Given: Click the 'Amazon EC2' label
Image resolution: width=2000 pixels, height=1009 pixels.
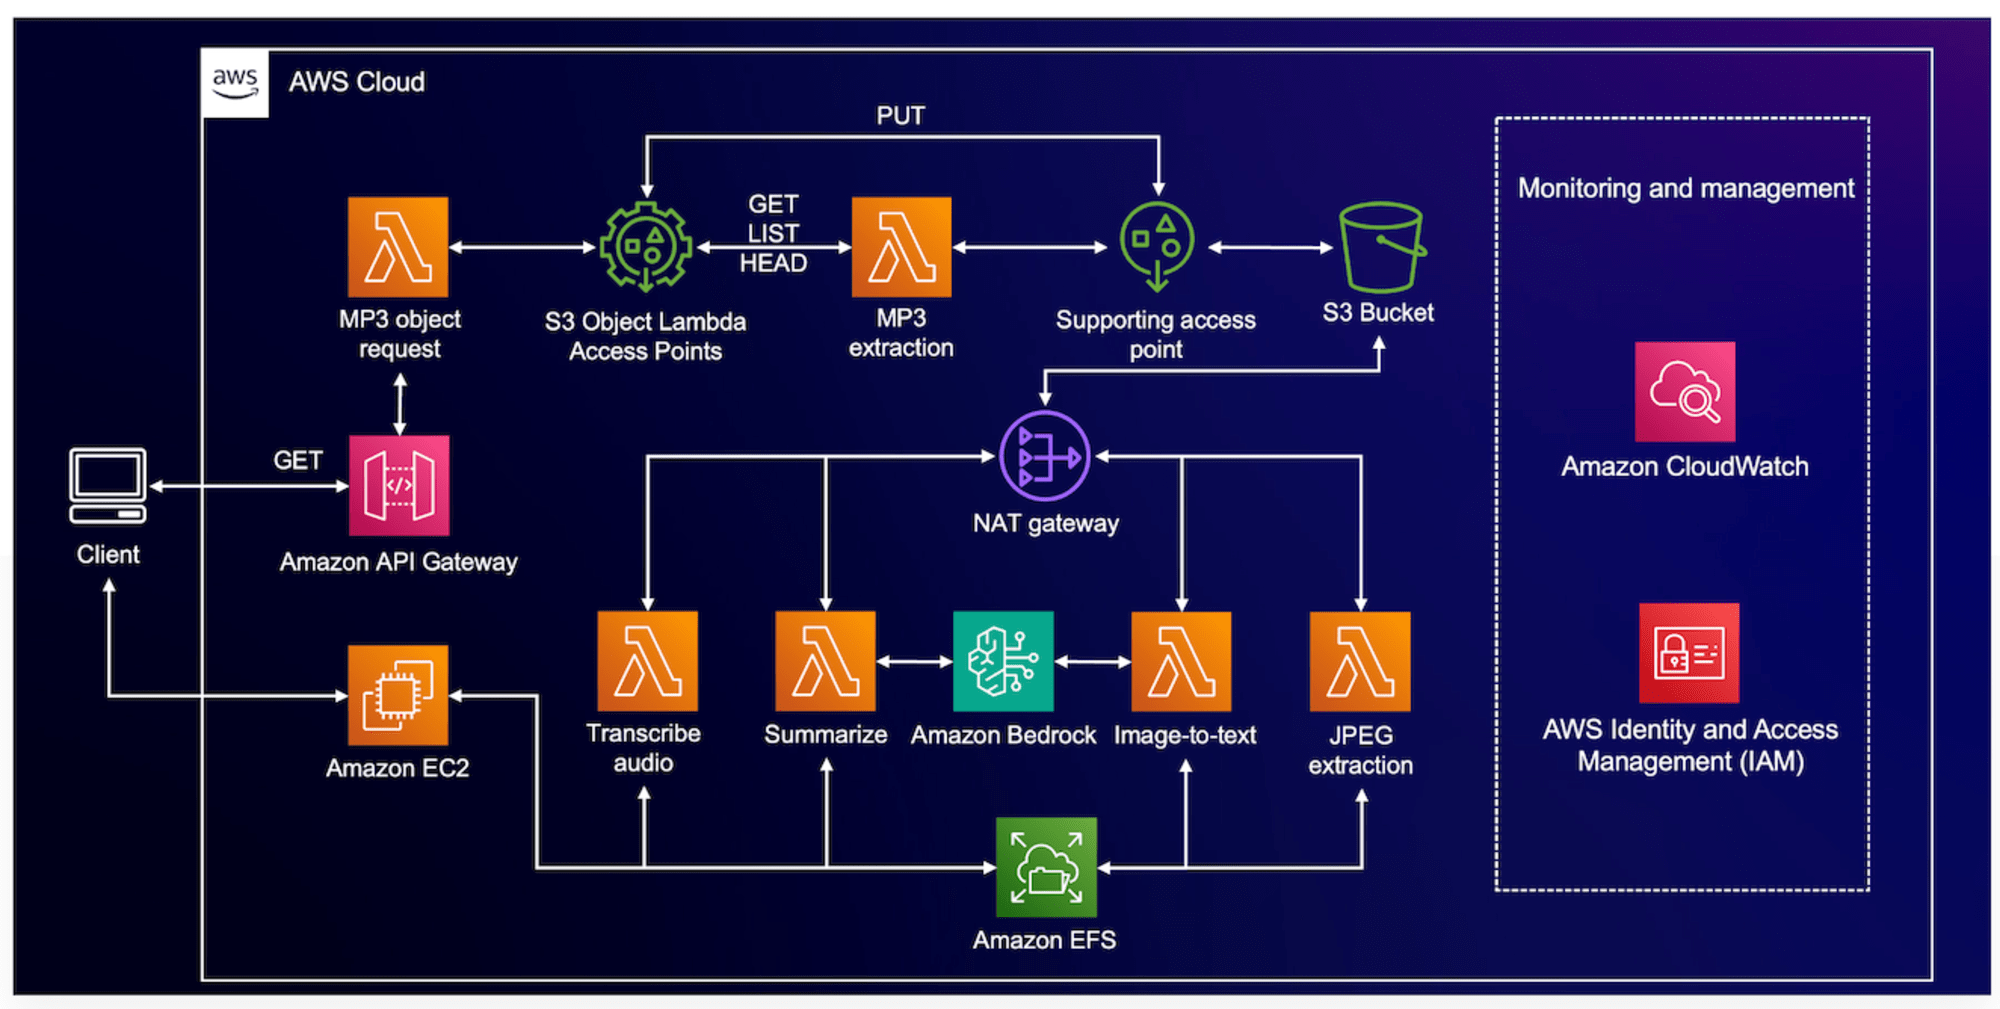Looking at the screenshot, I should [x=397, y=768].
